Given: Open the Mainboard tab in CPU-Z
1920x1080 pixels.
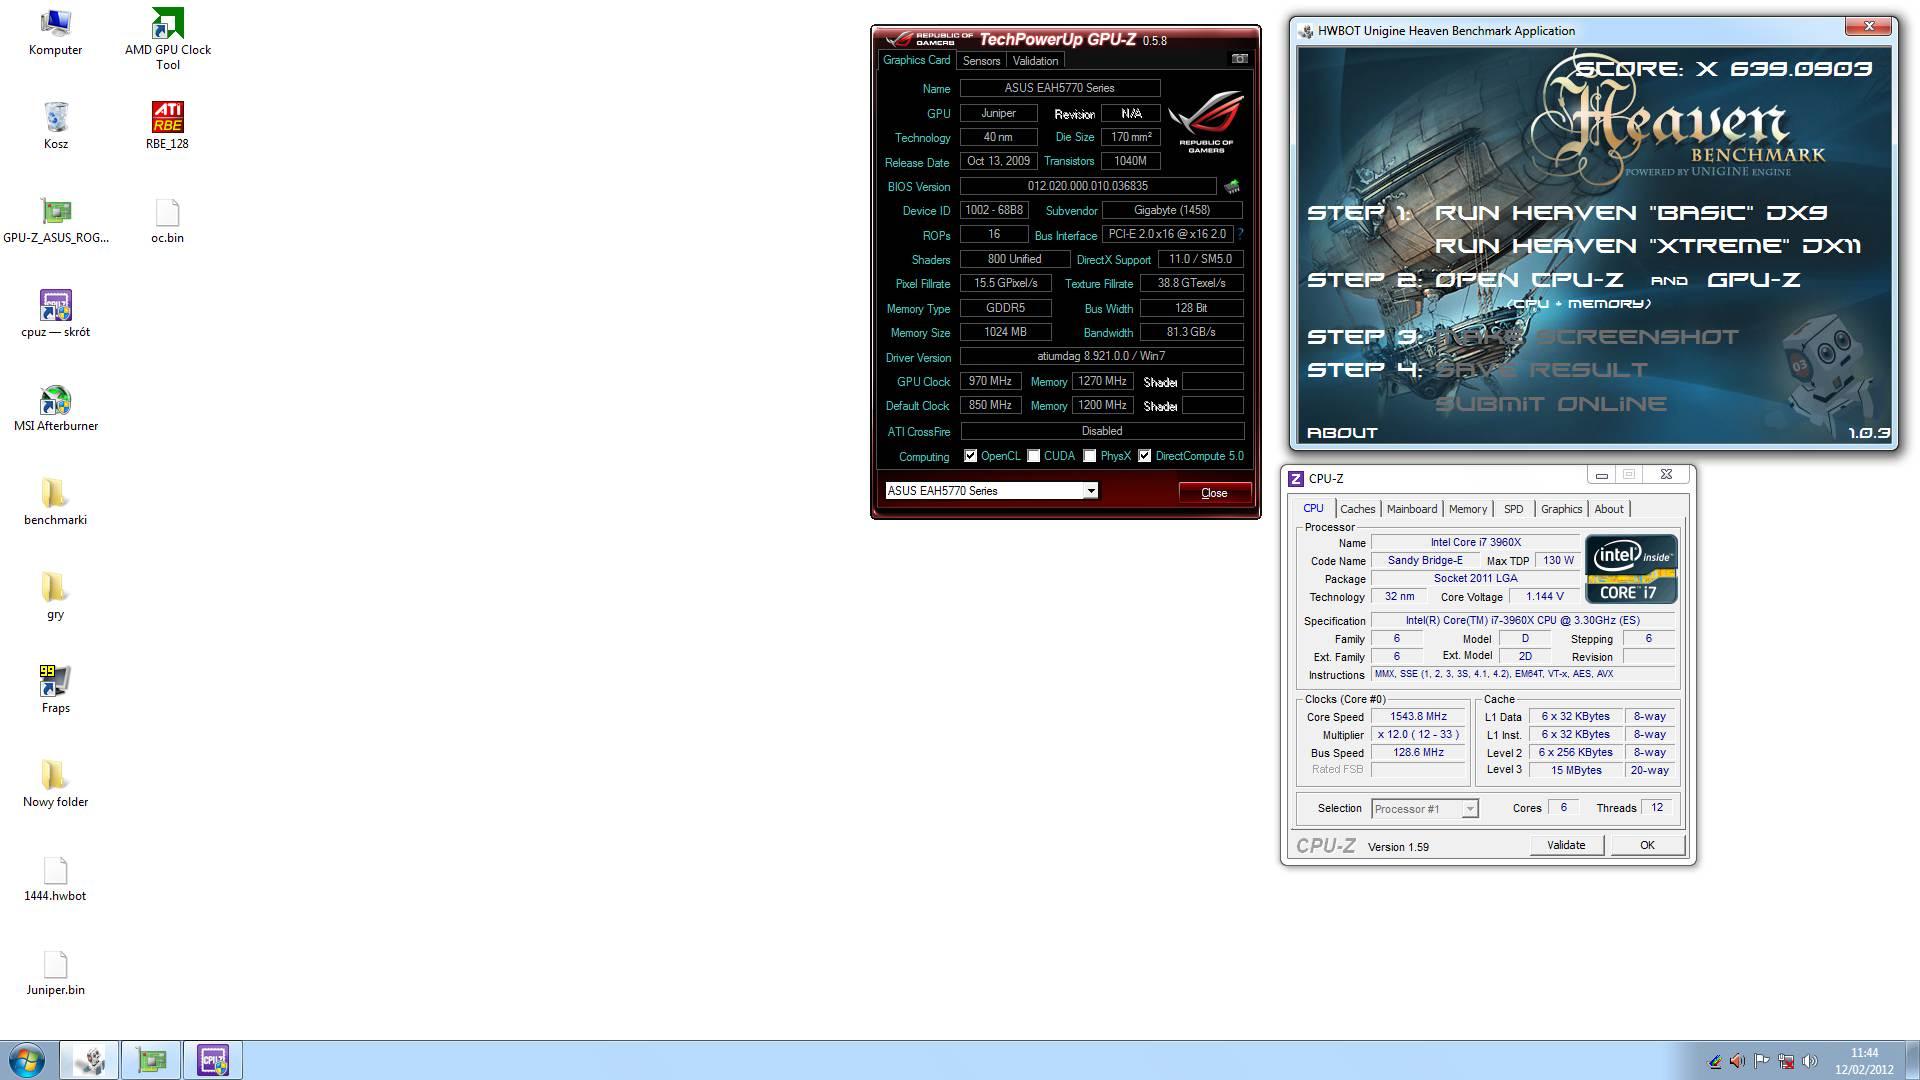Looking at the screenshot, I should [1411, 509].
